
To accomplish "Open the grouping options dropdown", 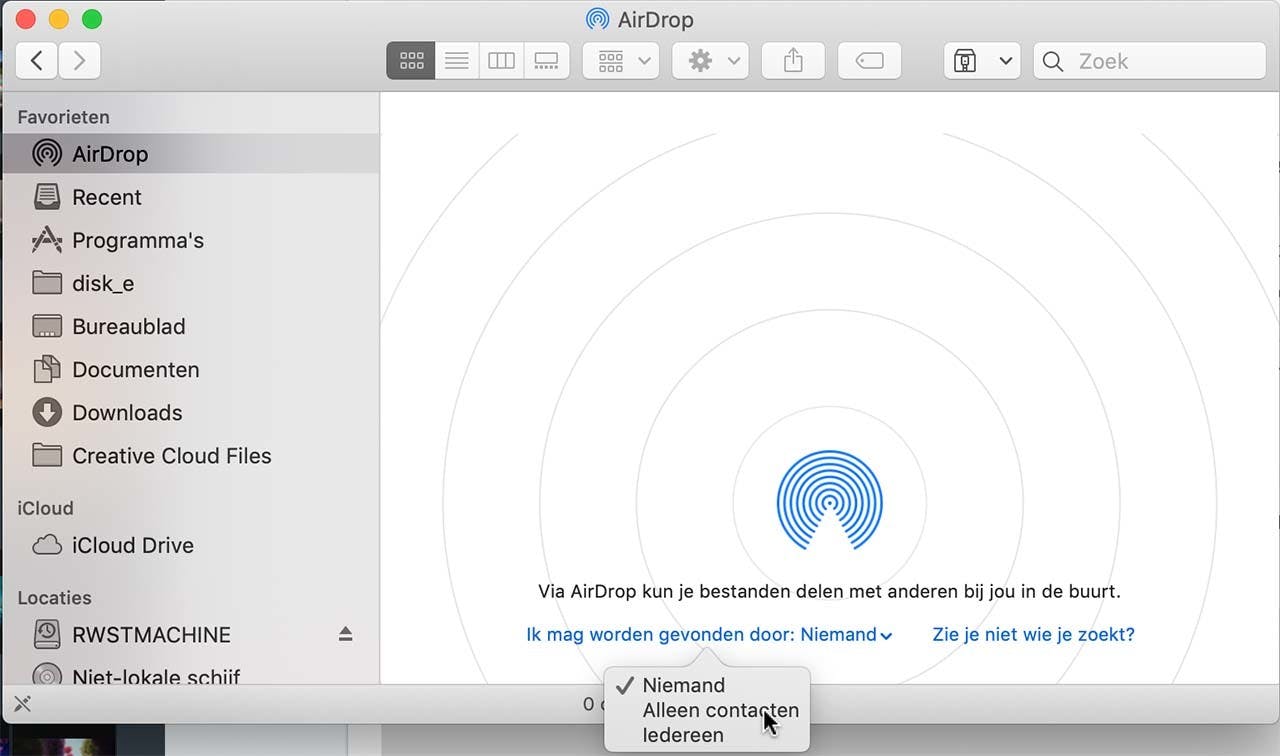I will (620, 60).
